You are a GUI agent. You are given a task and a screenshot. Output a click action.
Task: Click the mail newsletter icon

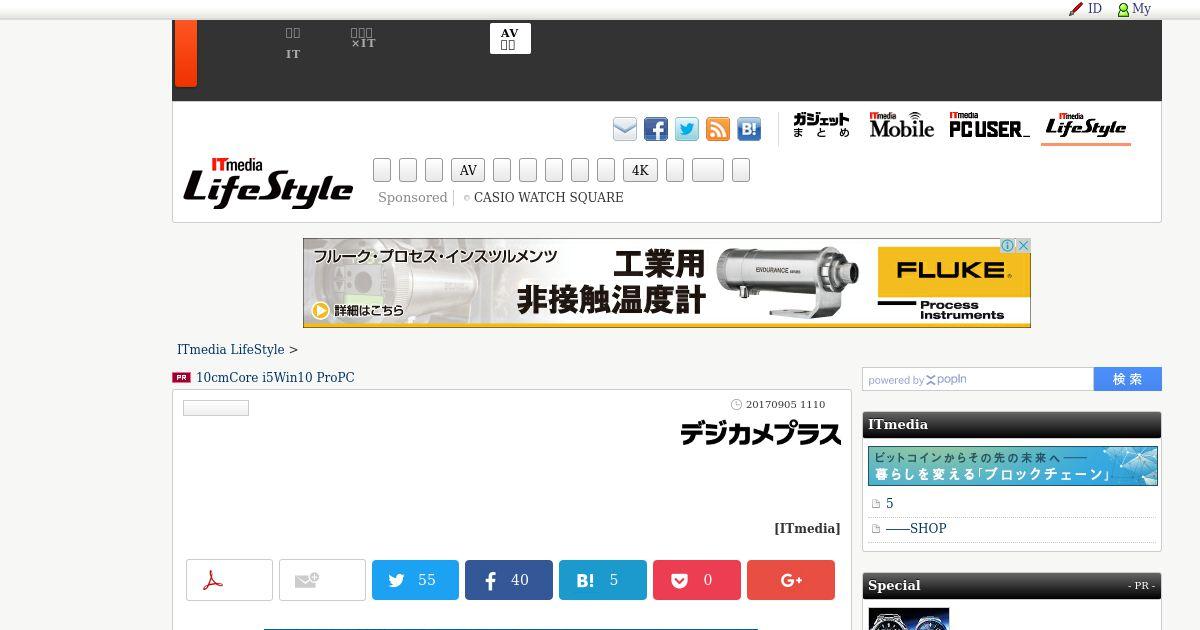(x=624, y=129)
